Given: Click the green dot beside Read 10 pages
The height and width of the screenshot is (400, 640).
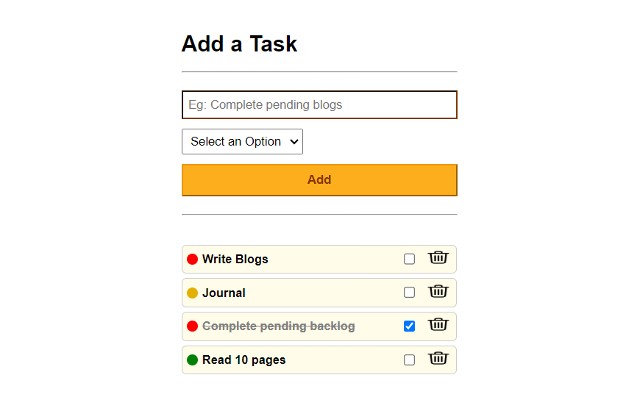Looking at the screenshot, I should 192,360.
